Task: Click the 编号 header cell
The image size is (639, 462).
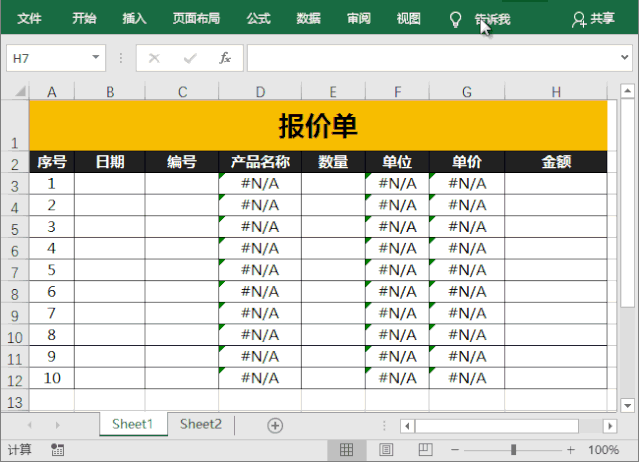Action: [182, 162]
